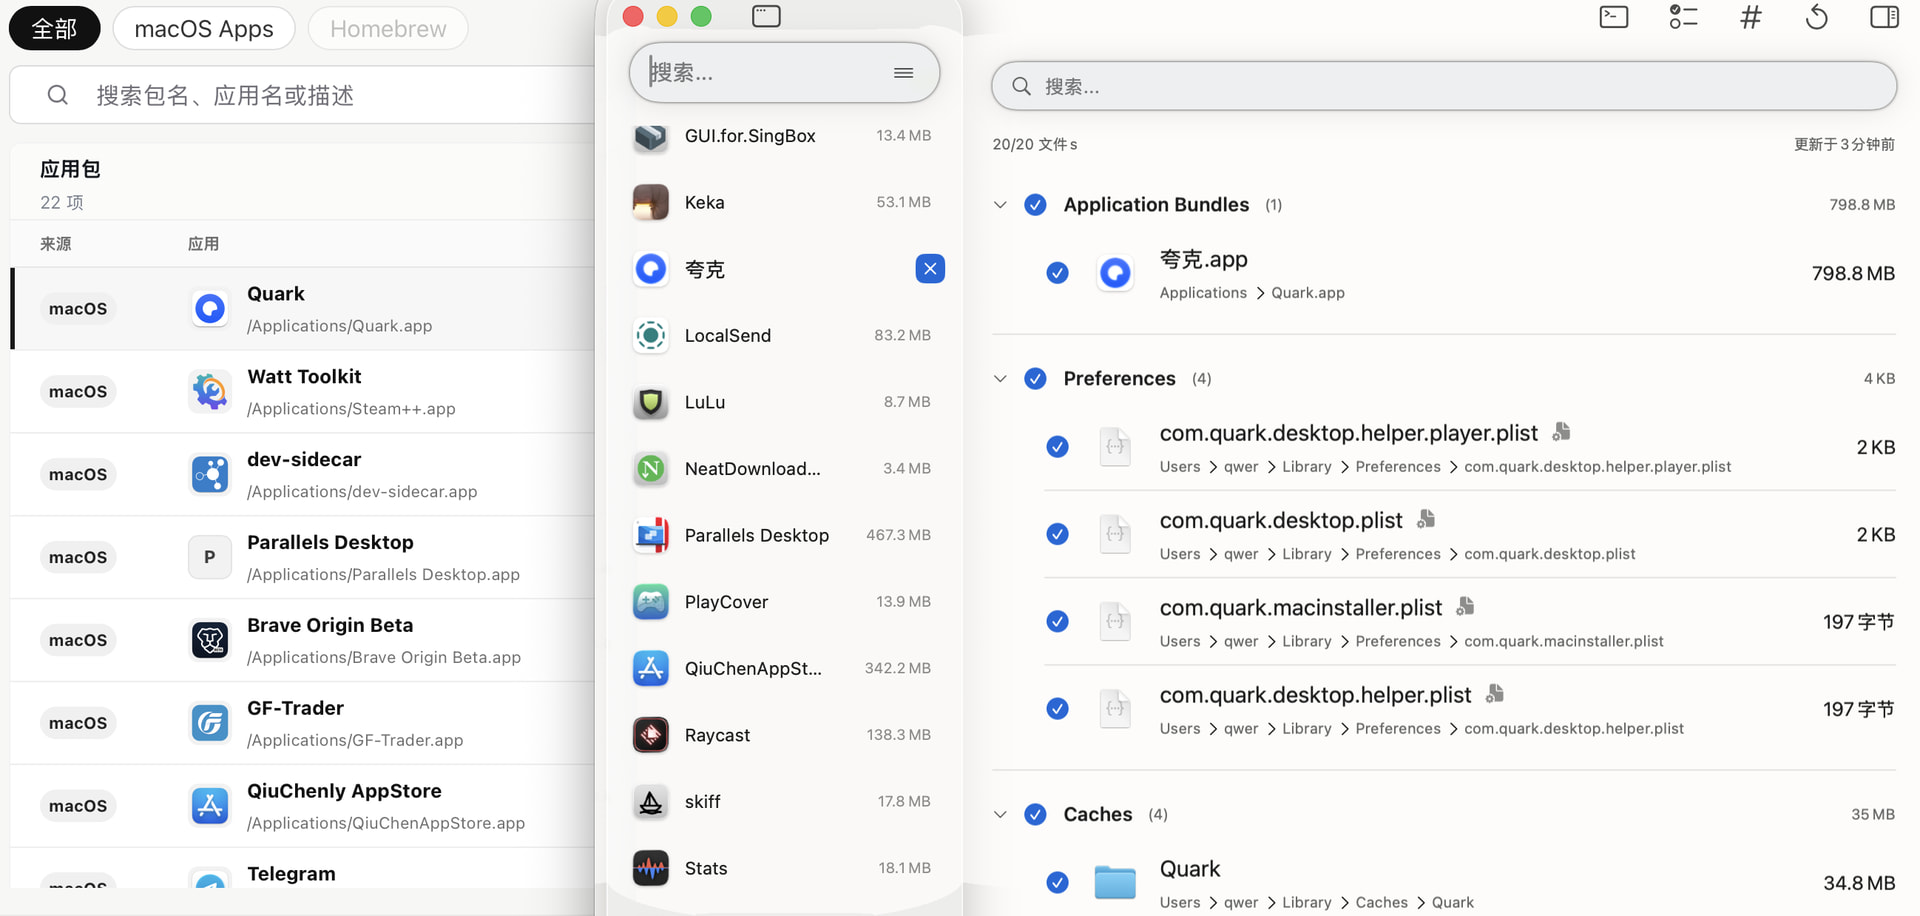Screen dimensions: 1920x916
Task: Switch to the macOS Apps tab
Action: (x=204, y=29)
